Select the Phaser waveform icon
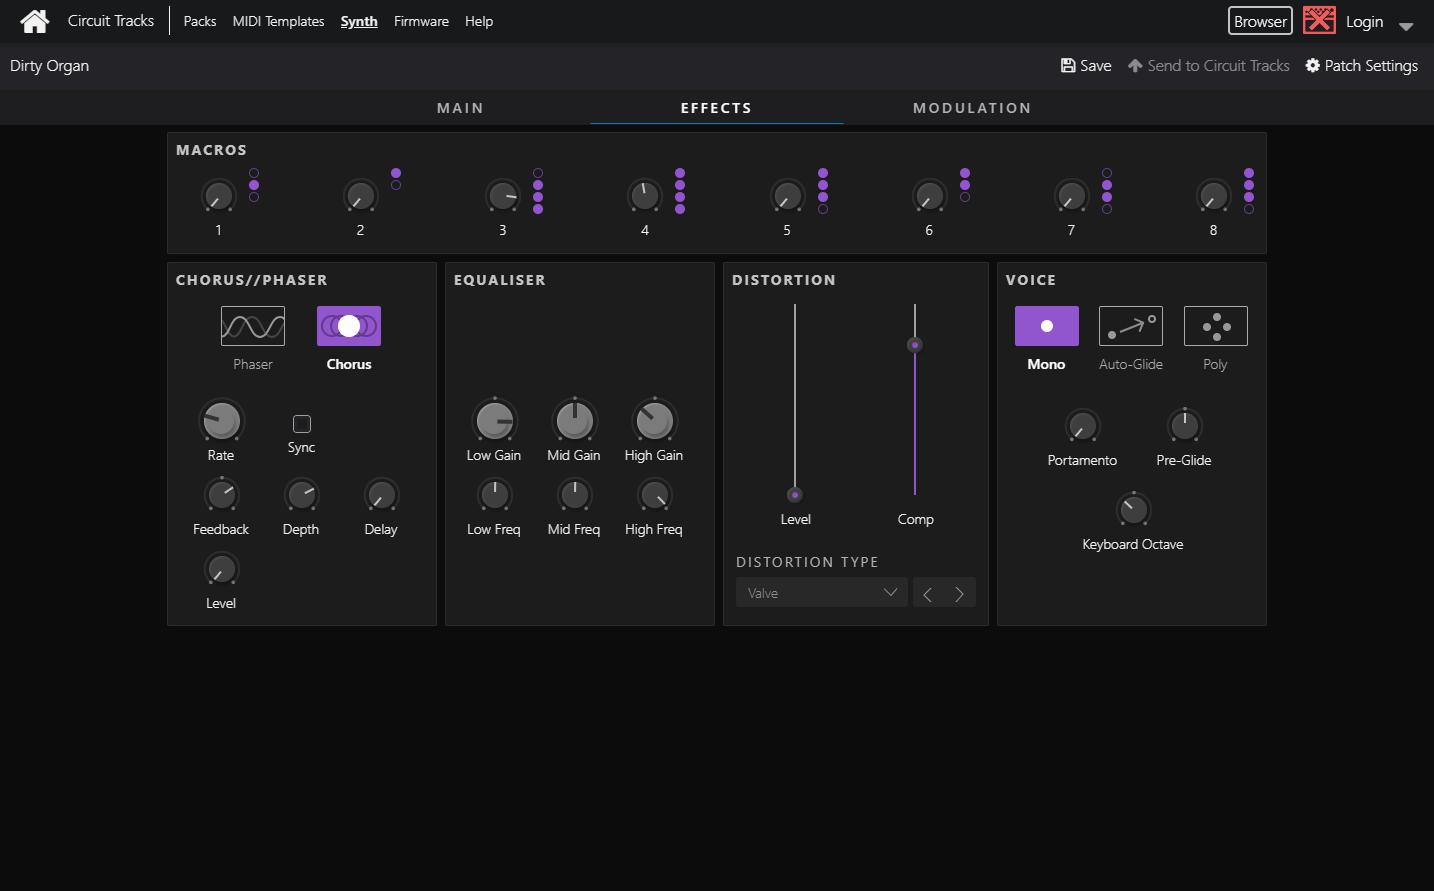 pos(252,325)
